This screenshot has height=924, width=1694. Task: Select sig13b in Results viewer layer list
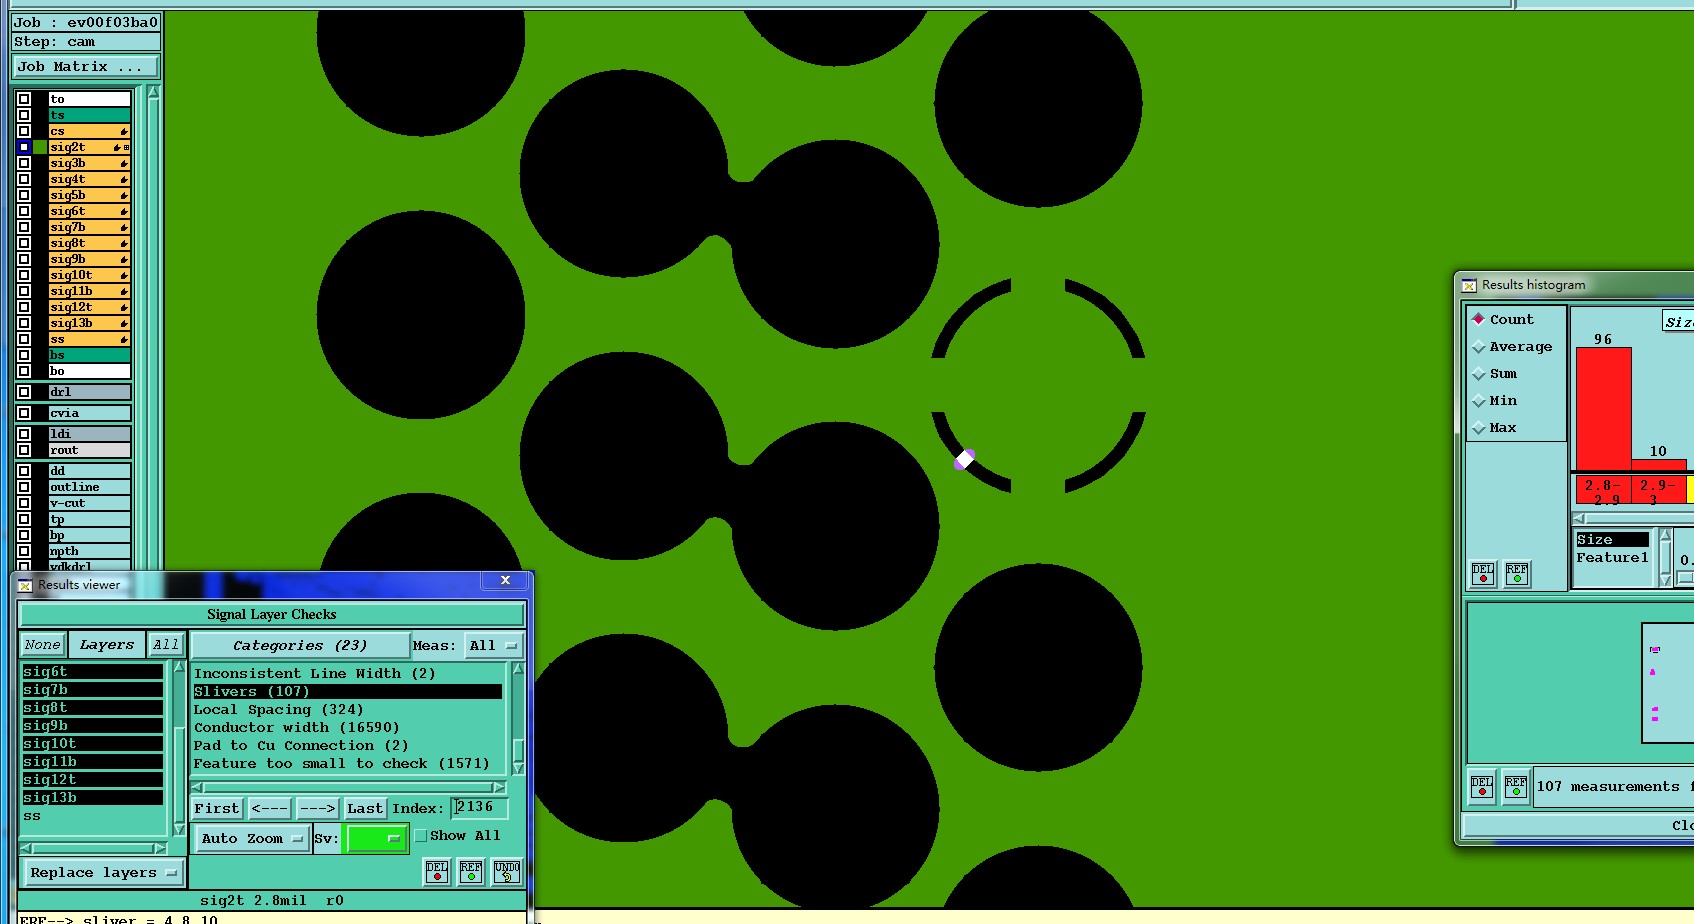[x=92, y=798]
